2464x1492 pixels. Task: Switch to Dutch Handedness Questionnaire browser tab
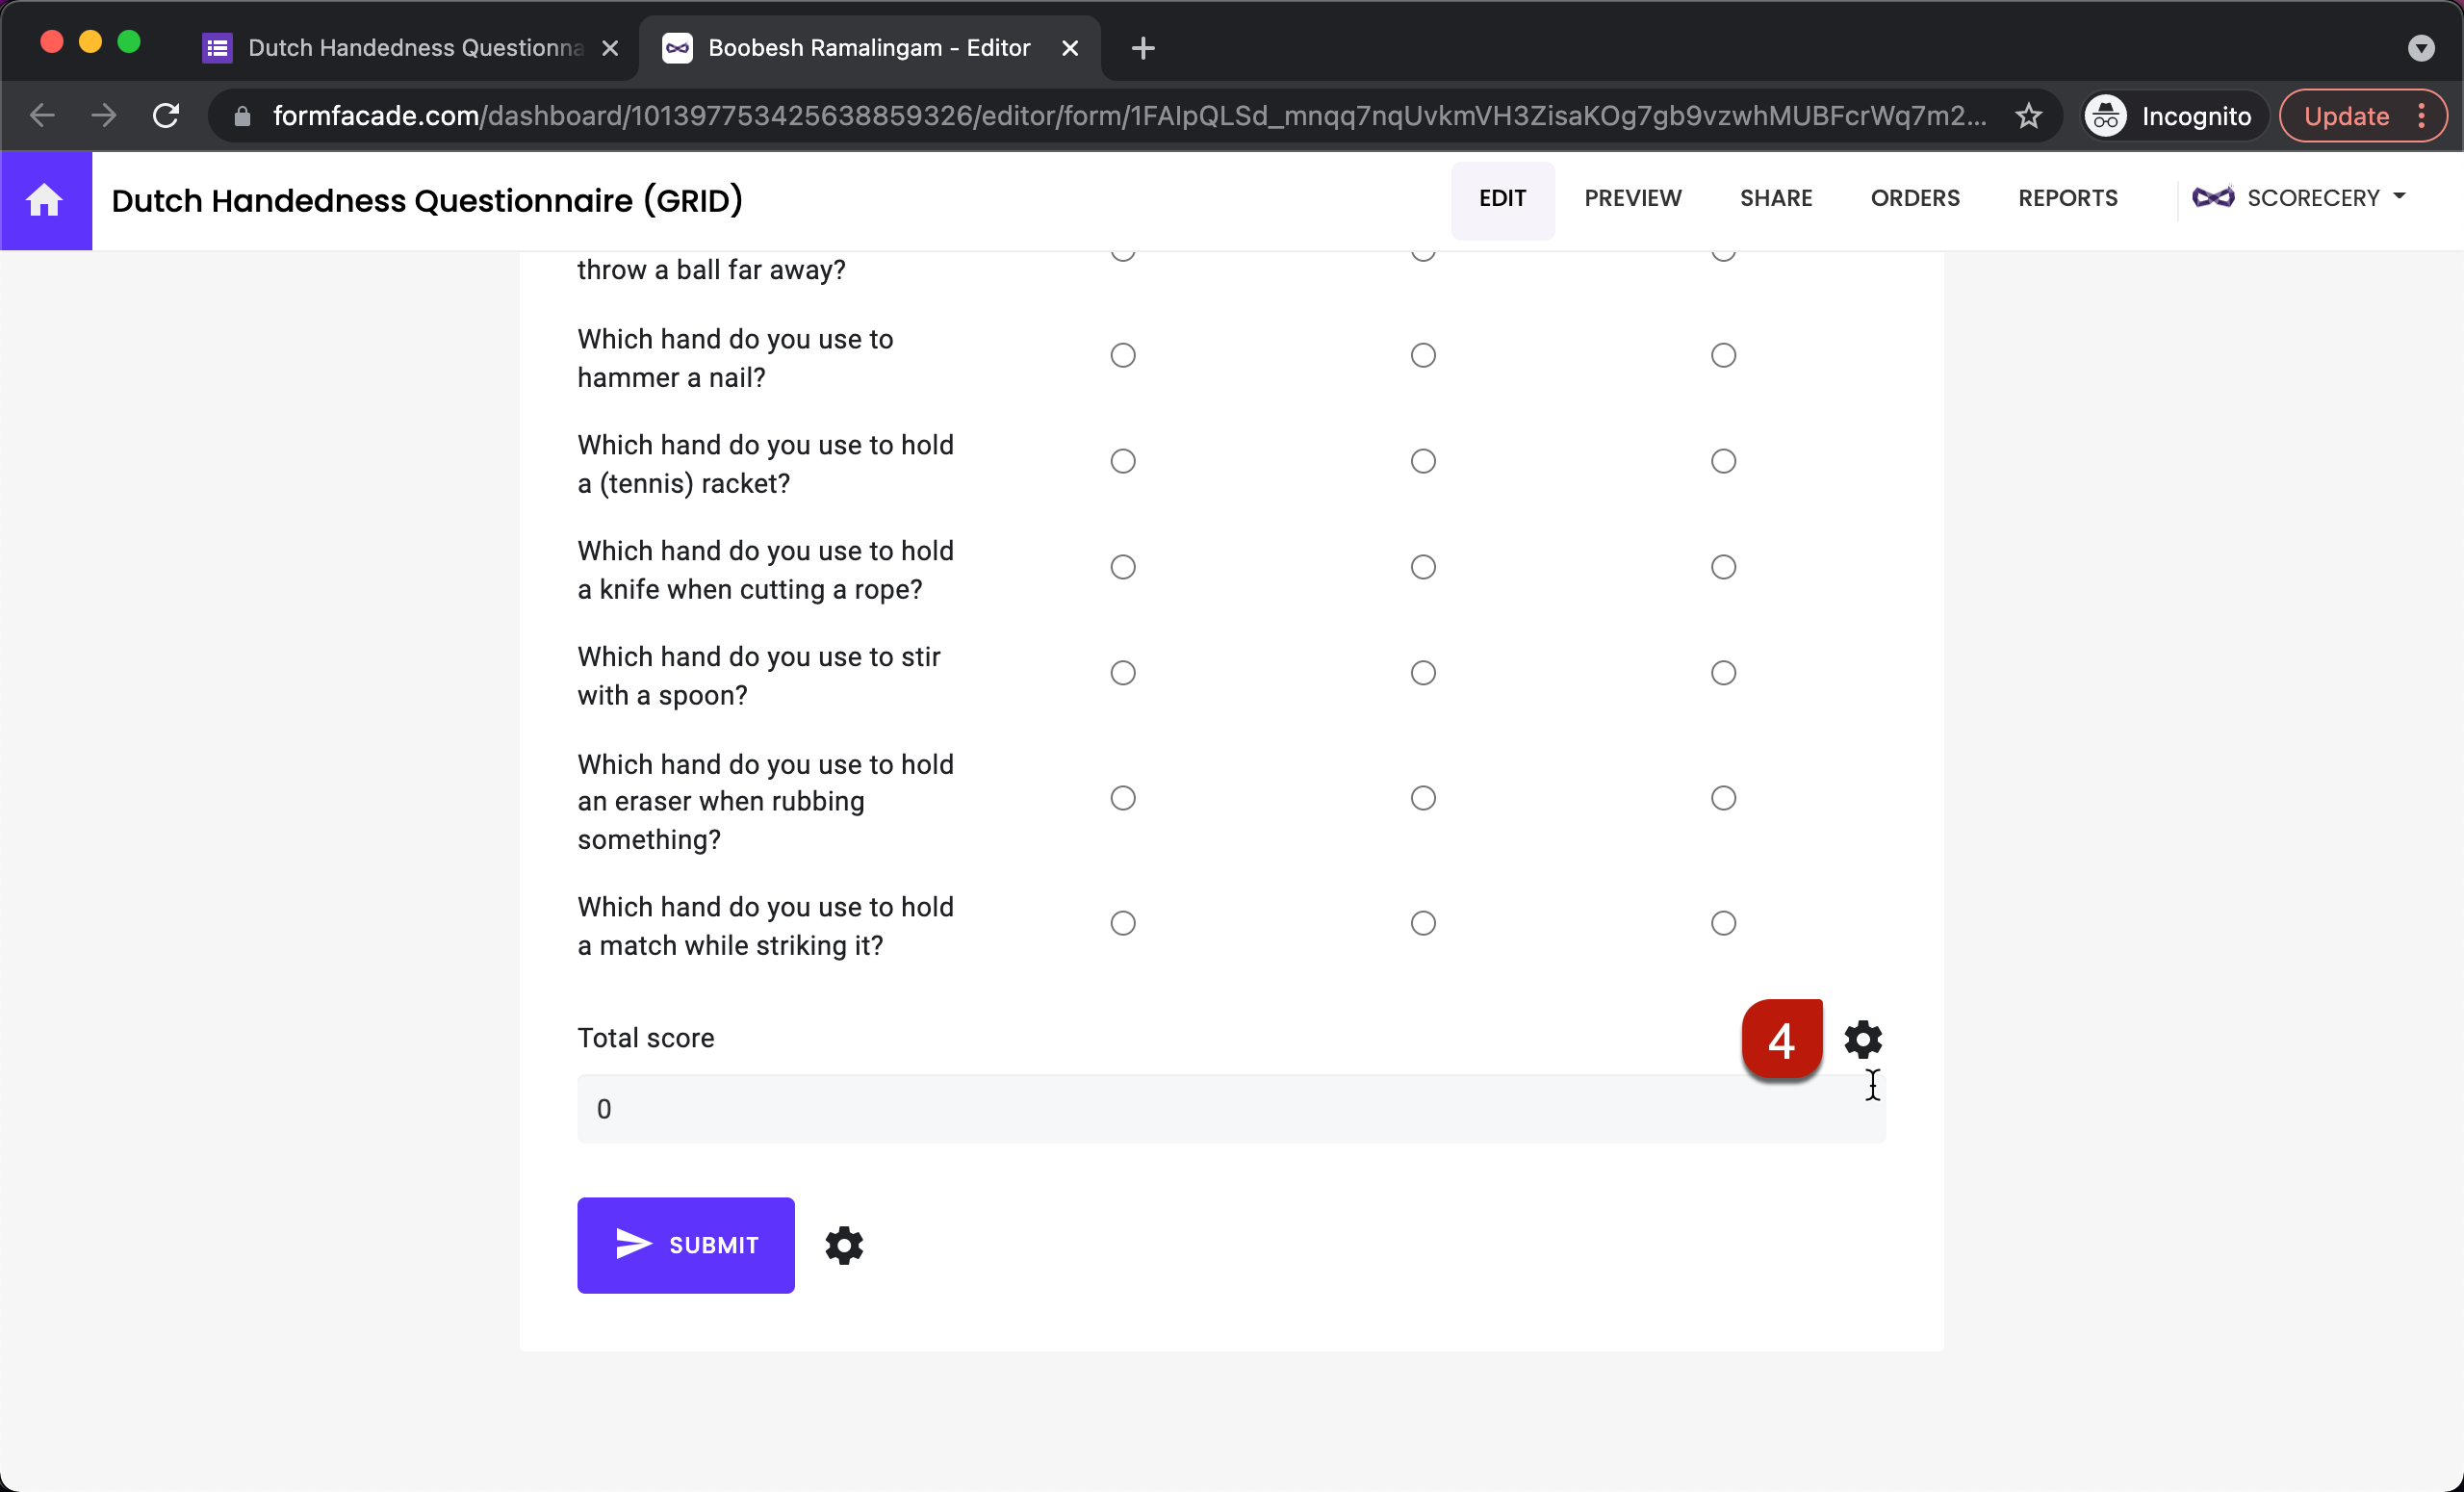412,48
